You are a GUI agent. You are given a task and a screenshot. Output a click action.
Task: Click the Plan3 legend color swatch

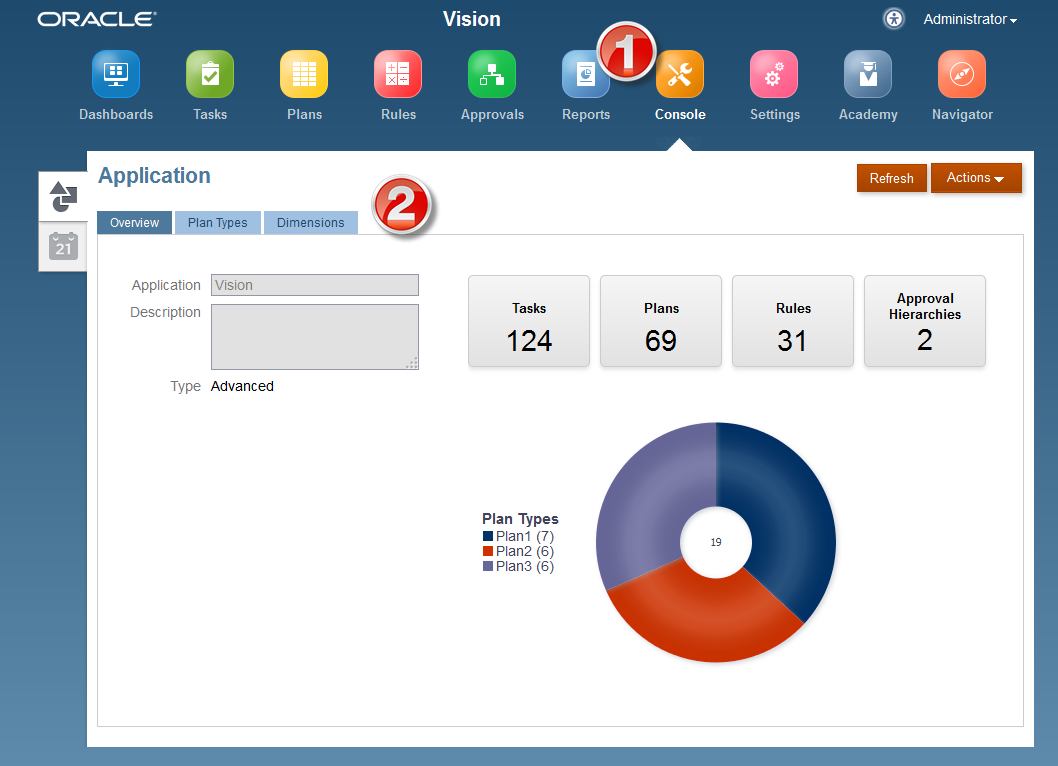(x=488, y=566)
